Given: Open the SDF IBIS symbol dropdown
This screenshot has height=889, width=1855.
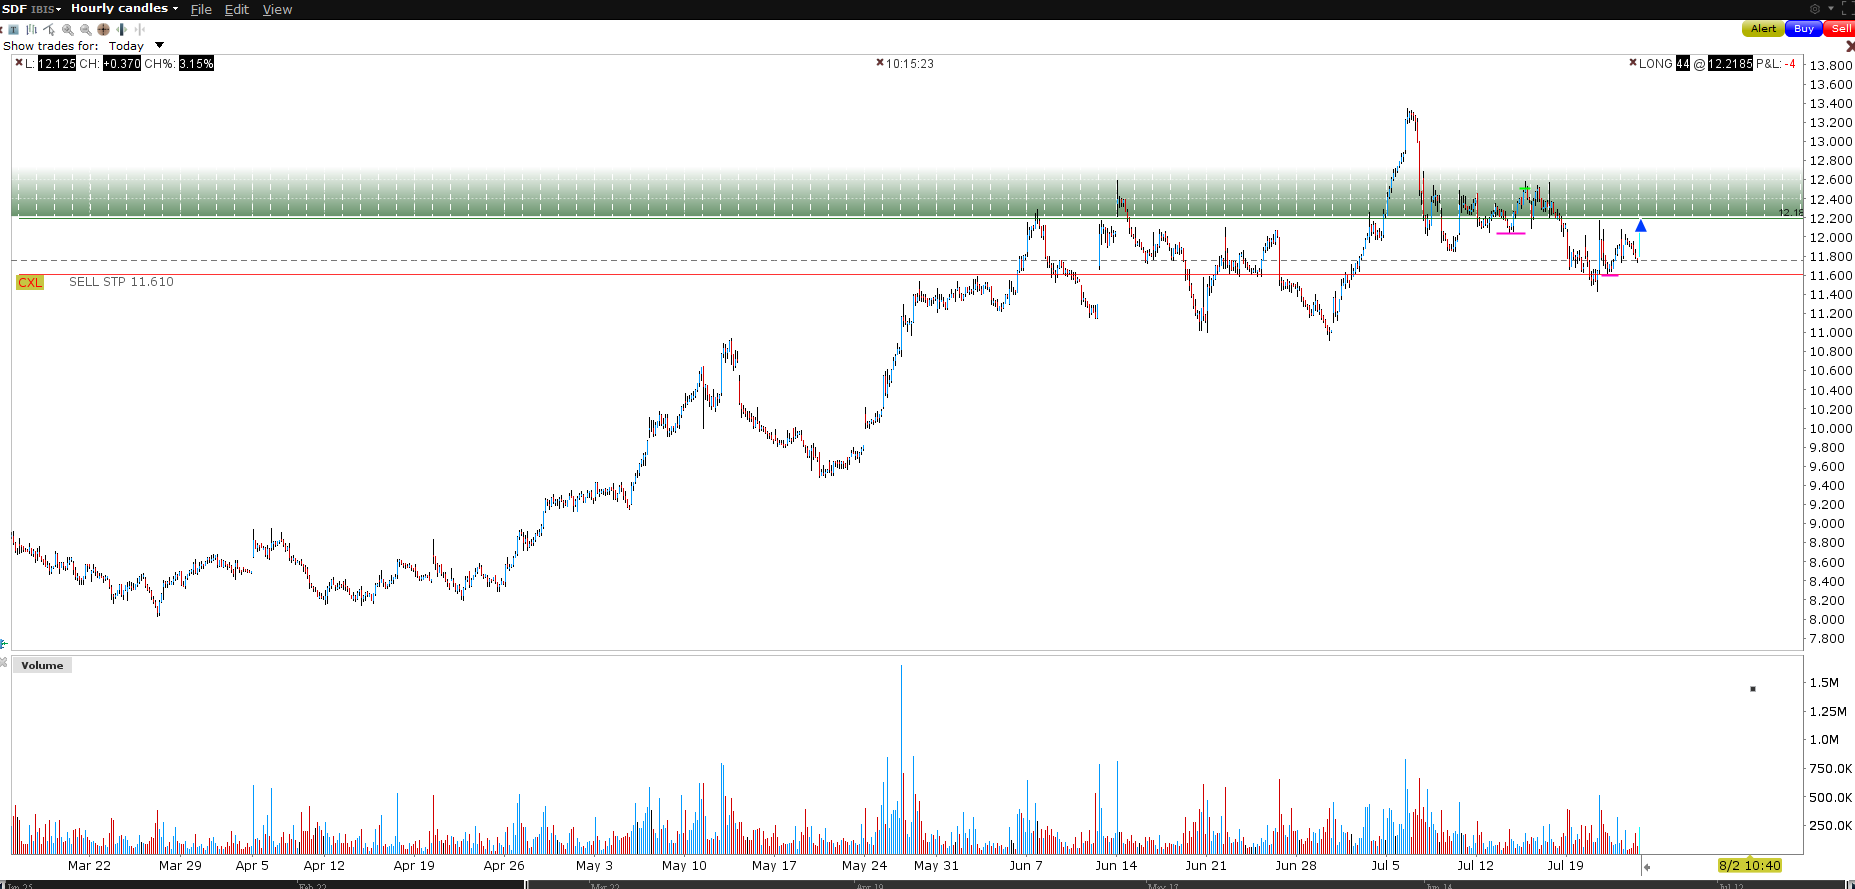Looking at the screenshot, I should [x=31, y=9].
